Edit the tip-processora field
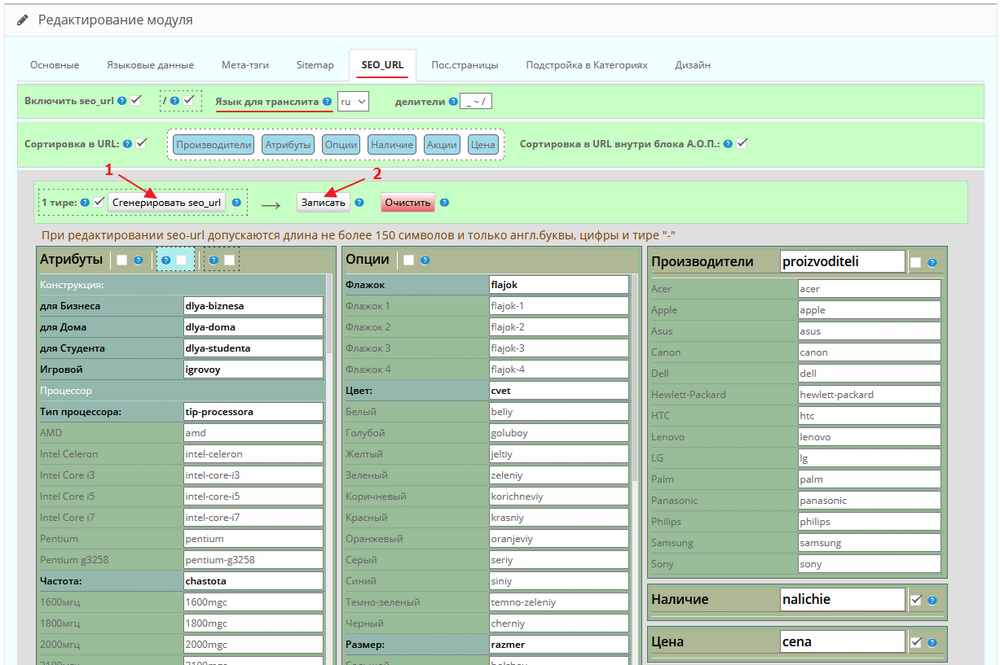The height and width of the screenshot is (665, 1000). pos(253,412)
